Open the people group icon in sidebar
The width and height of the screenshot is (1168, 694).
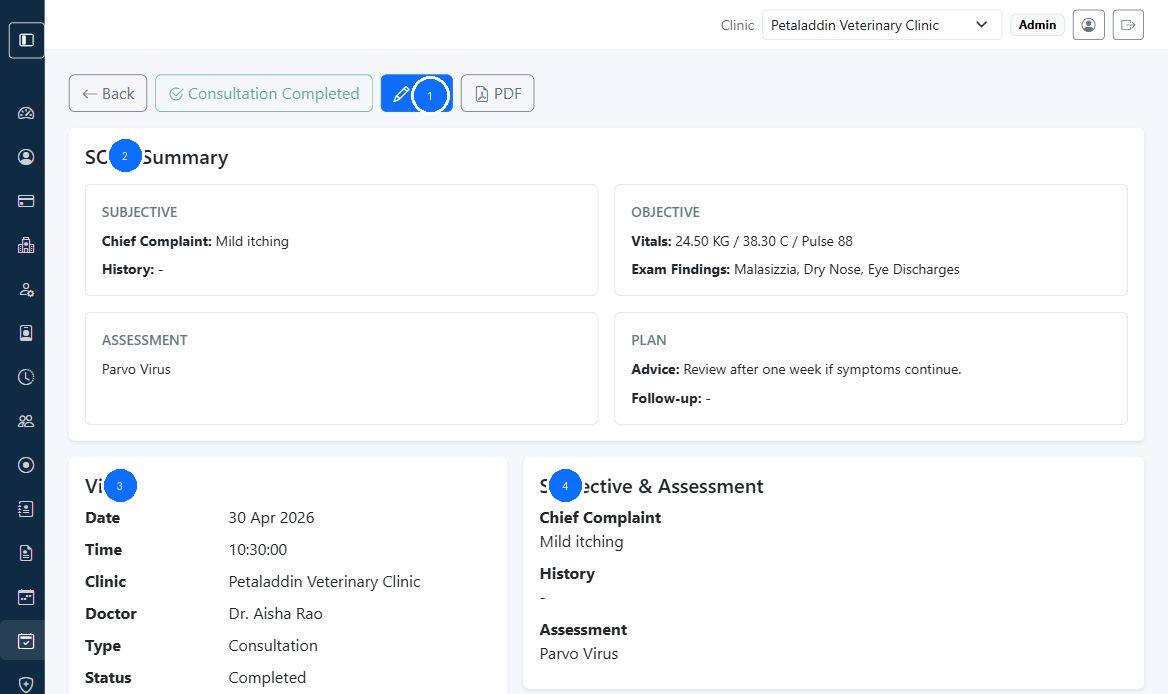pos(26,421)
